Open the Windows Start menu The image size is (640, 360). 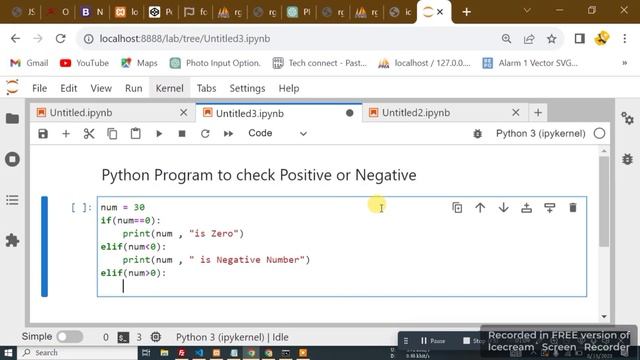(x=8, y=353)
